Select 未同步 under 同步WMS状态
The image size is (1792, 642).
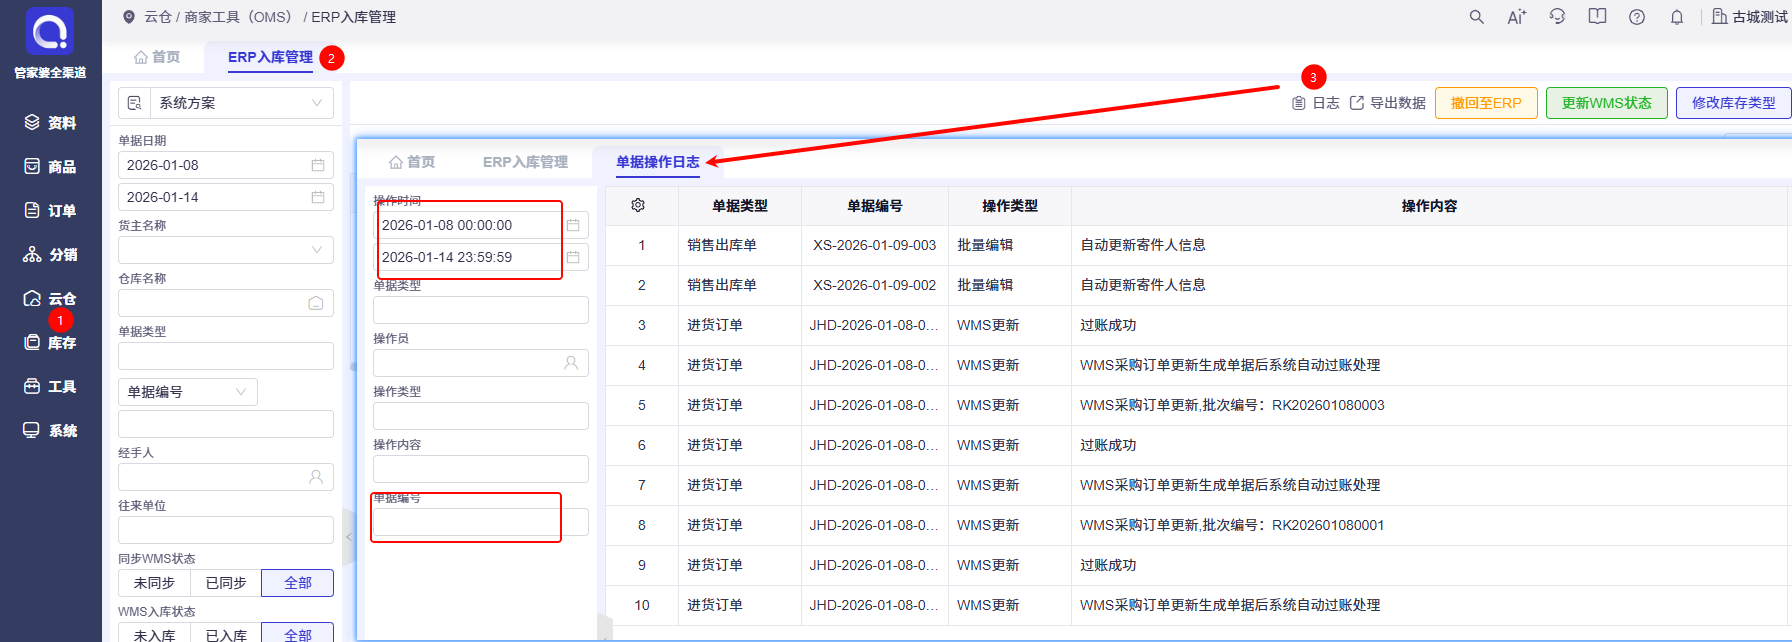154,583
